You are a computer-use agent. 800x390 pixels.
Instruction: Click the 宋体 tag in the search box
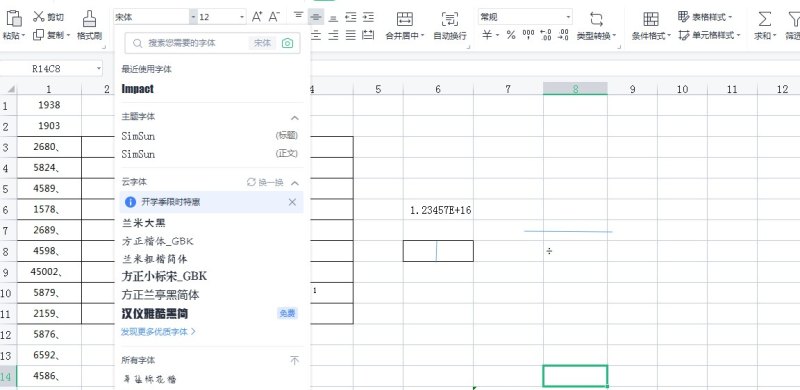[262, 43]
